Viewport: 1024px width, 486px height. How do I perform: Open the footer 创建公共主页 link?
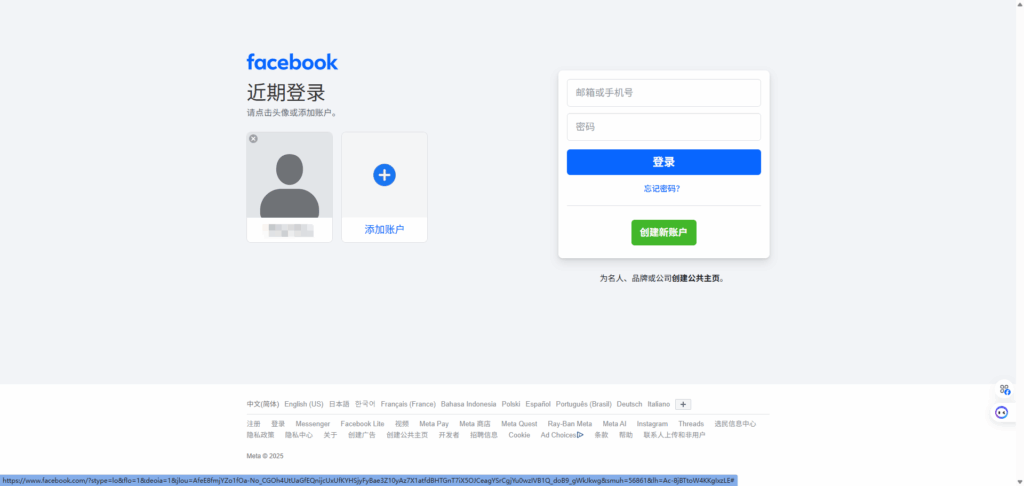click(407, 435)
